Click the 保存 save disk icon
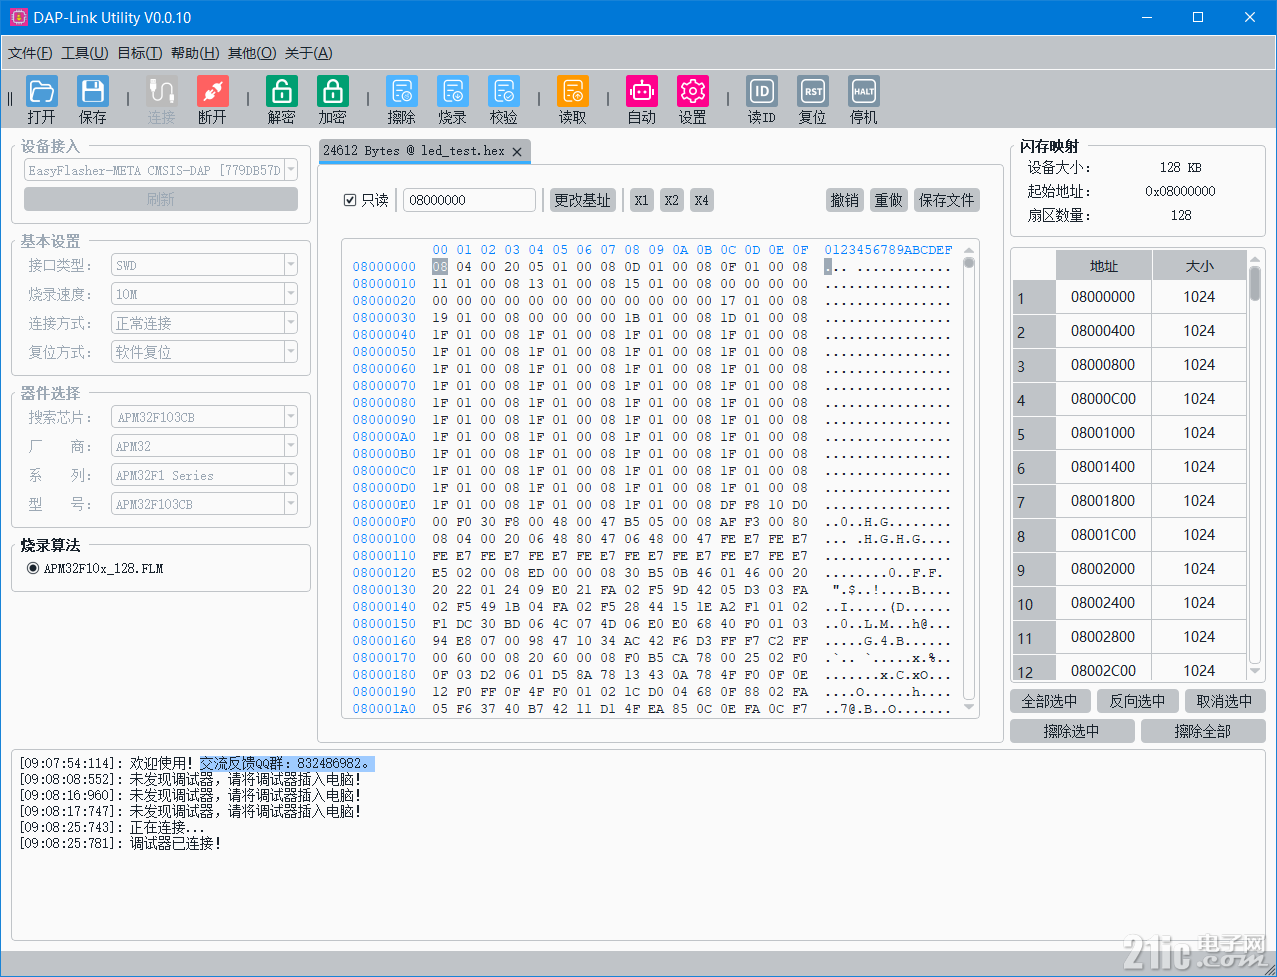Viewport: 1277px width, 977px height. tap(93, 92)
